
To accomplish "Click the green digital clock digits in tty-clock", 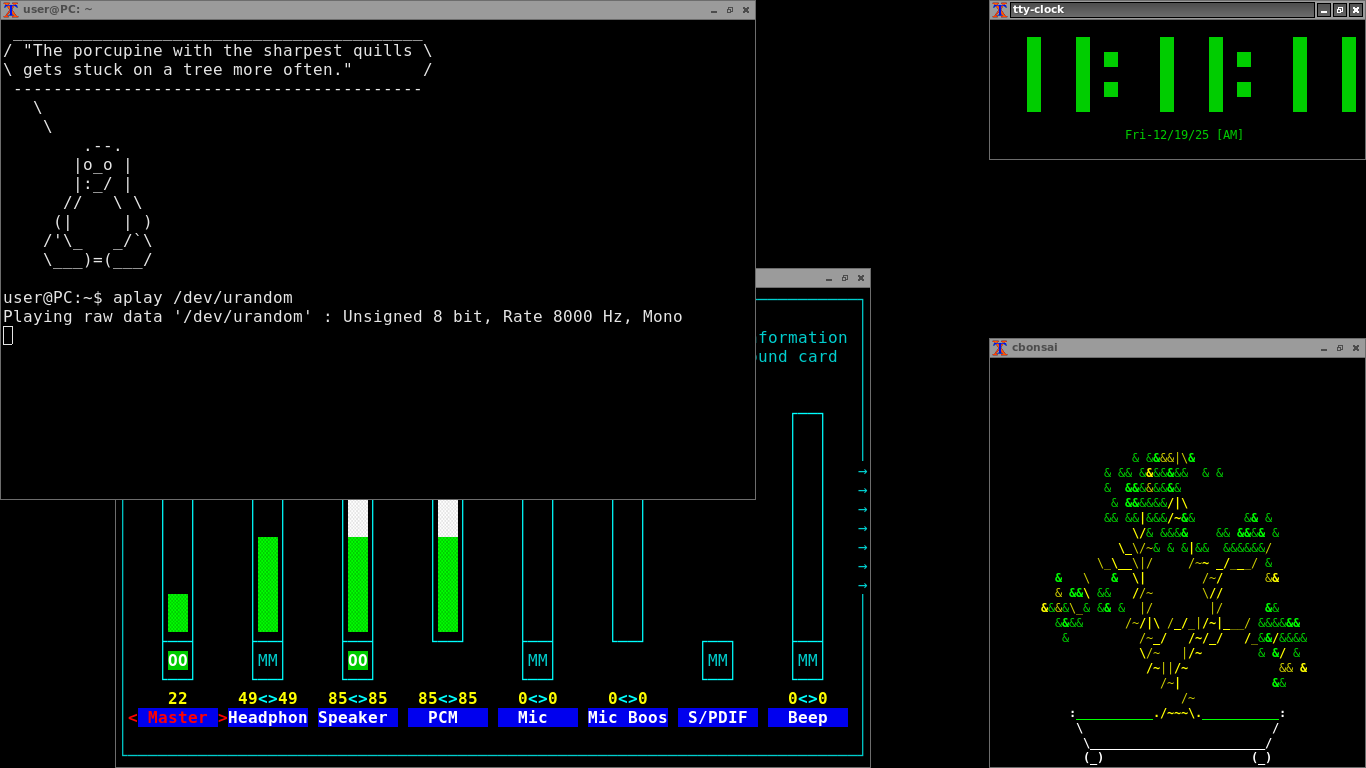I will pos(1191,75).
